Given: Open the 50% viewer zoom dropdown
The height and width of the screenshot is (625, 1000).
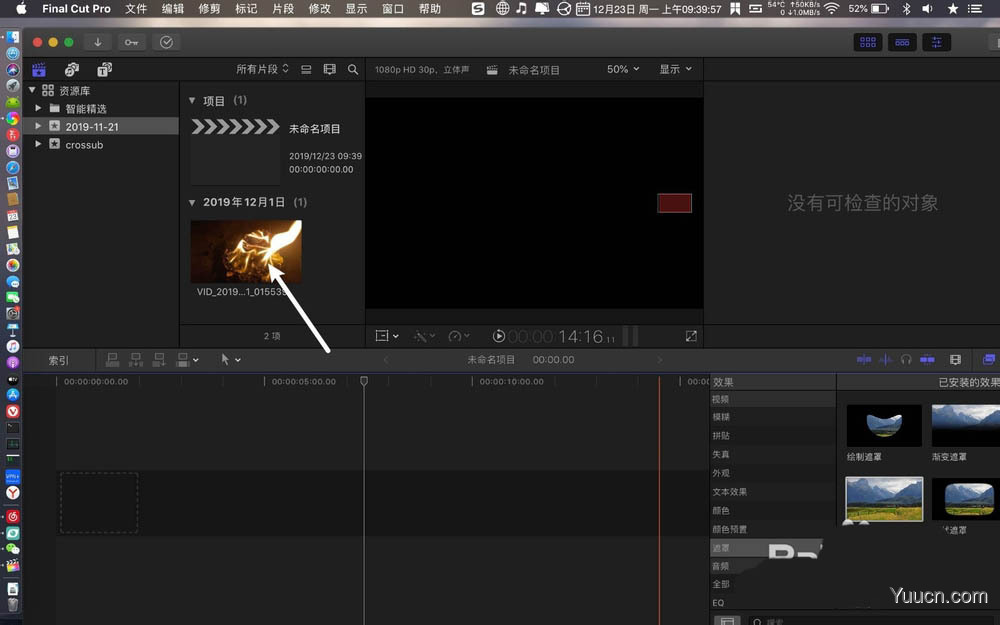Looking at the screenshot, I should tap(623, 69).
